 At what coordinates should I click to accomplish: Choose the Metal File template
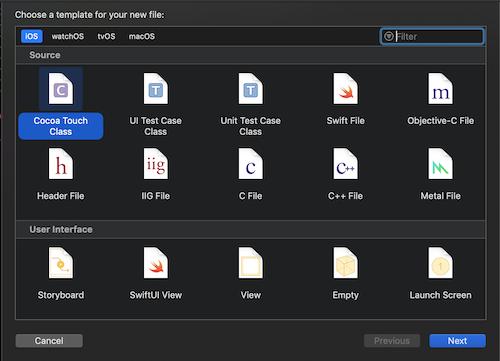(x=440, y=174)
